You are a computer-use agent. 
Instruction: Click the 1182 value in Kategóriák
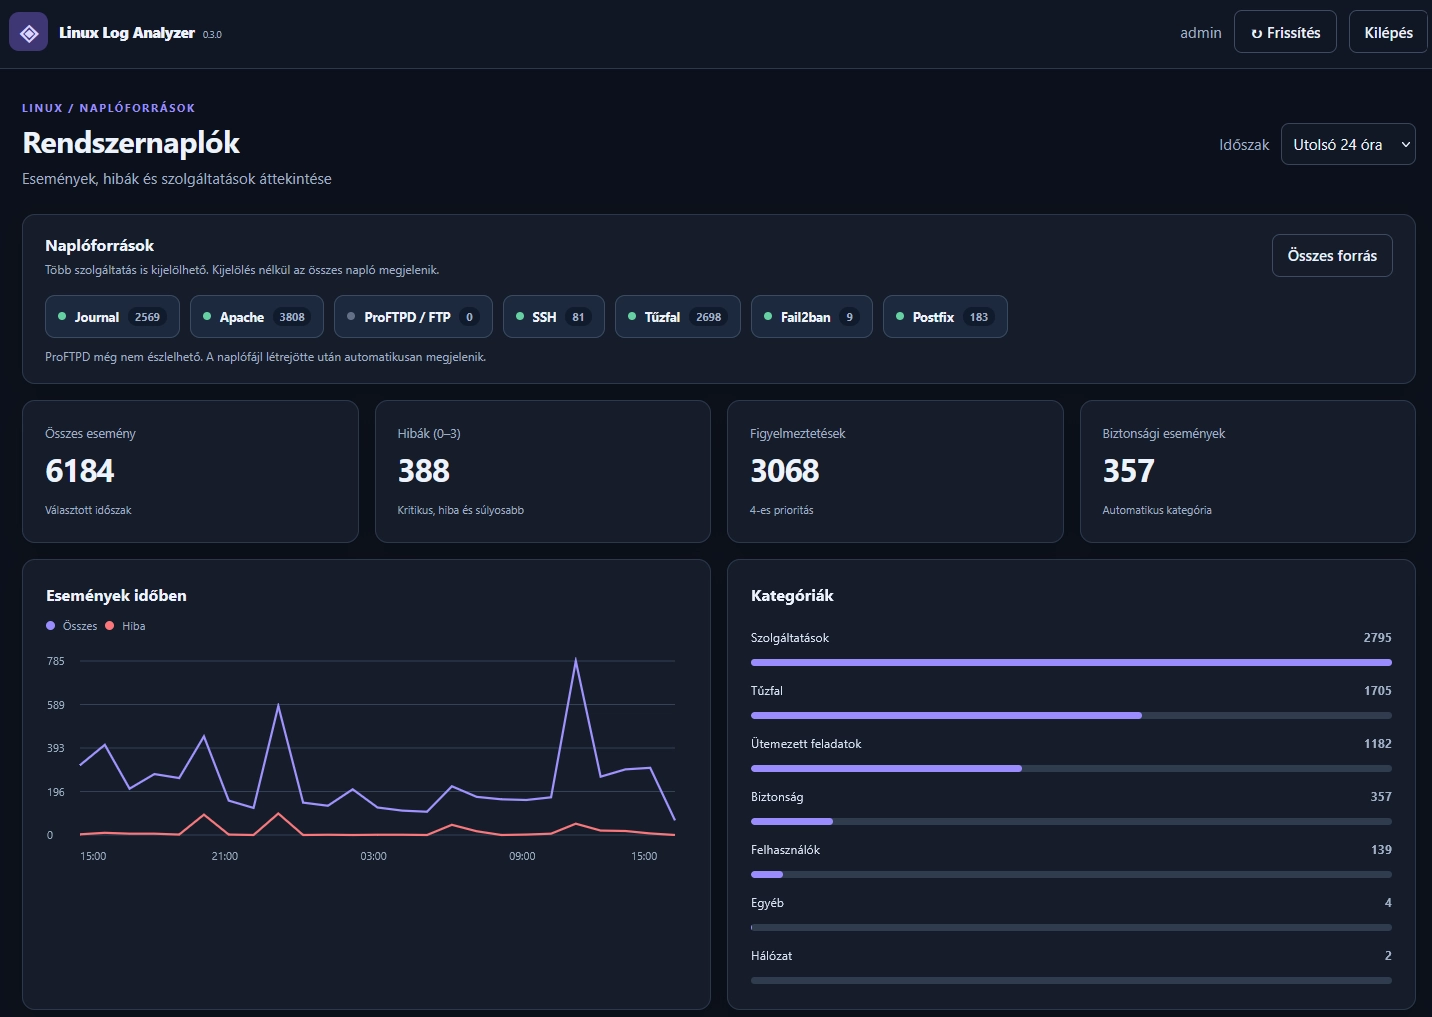pyautogui.click(x=1377, y=744)
